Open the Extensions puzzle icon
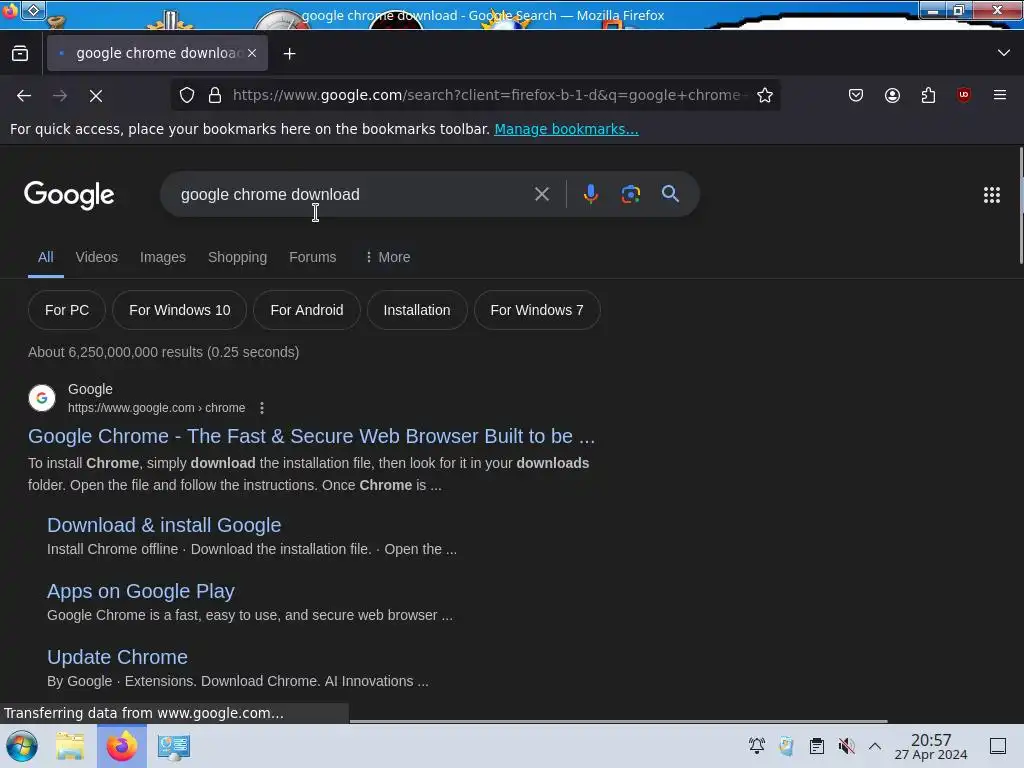The height and width of the screenshot is (768, 1024). (x=928, y=95)
